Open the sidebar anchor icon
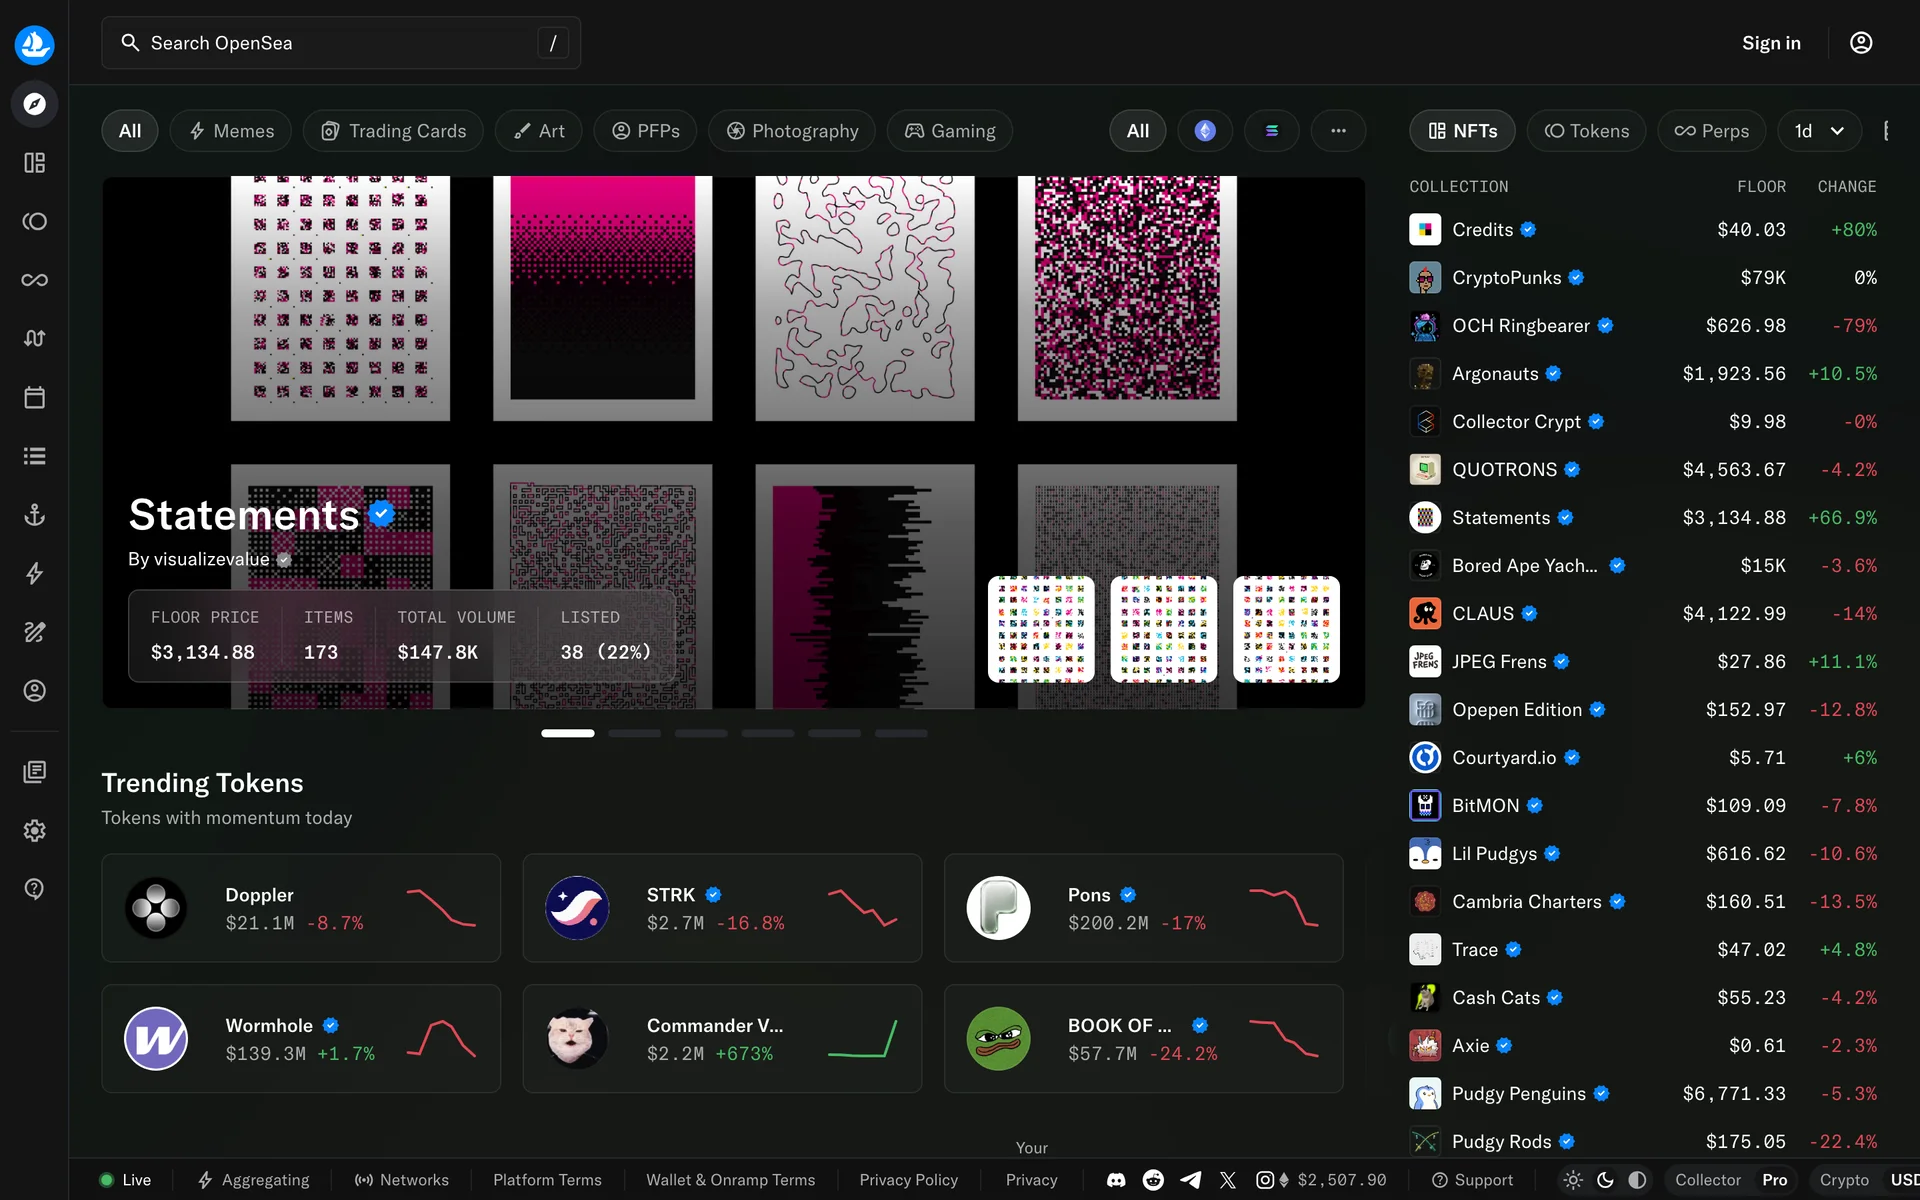 point(34,515)
